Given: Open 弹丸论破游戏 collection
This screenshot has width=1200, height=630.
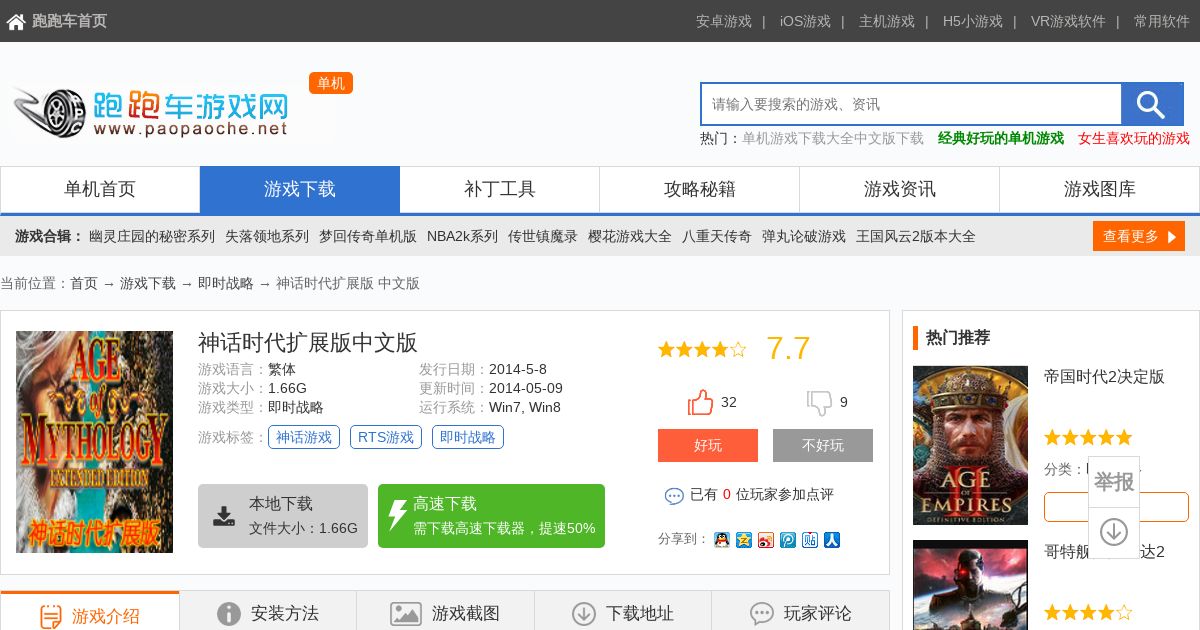Looking at the screenshot, I should [804, 236].
